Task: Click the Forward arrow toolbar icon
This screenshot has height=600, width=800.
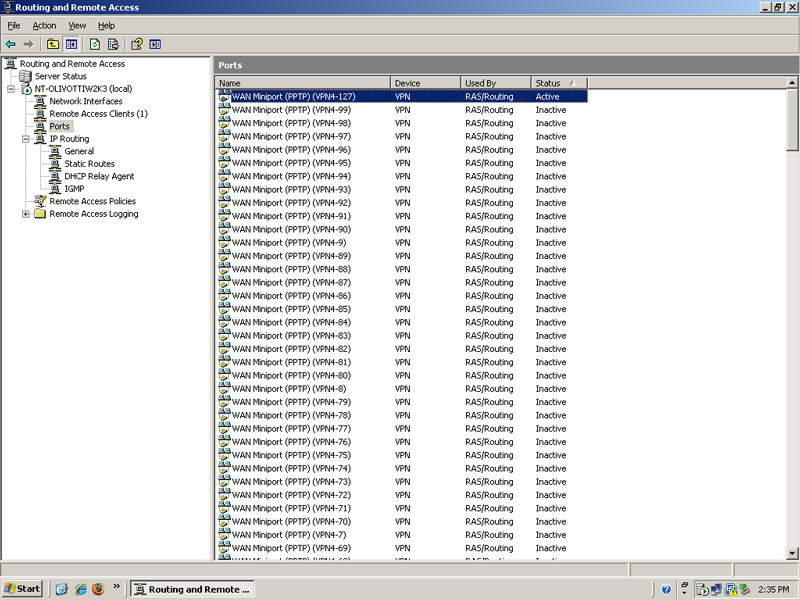Action: (29, 44)
